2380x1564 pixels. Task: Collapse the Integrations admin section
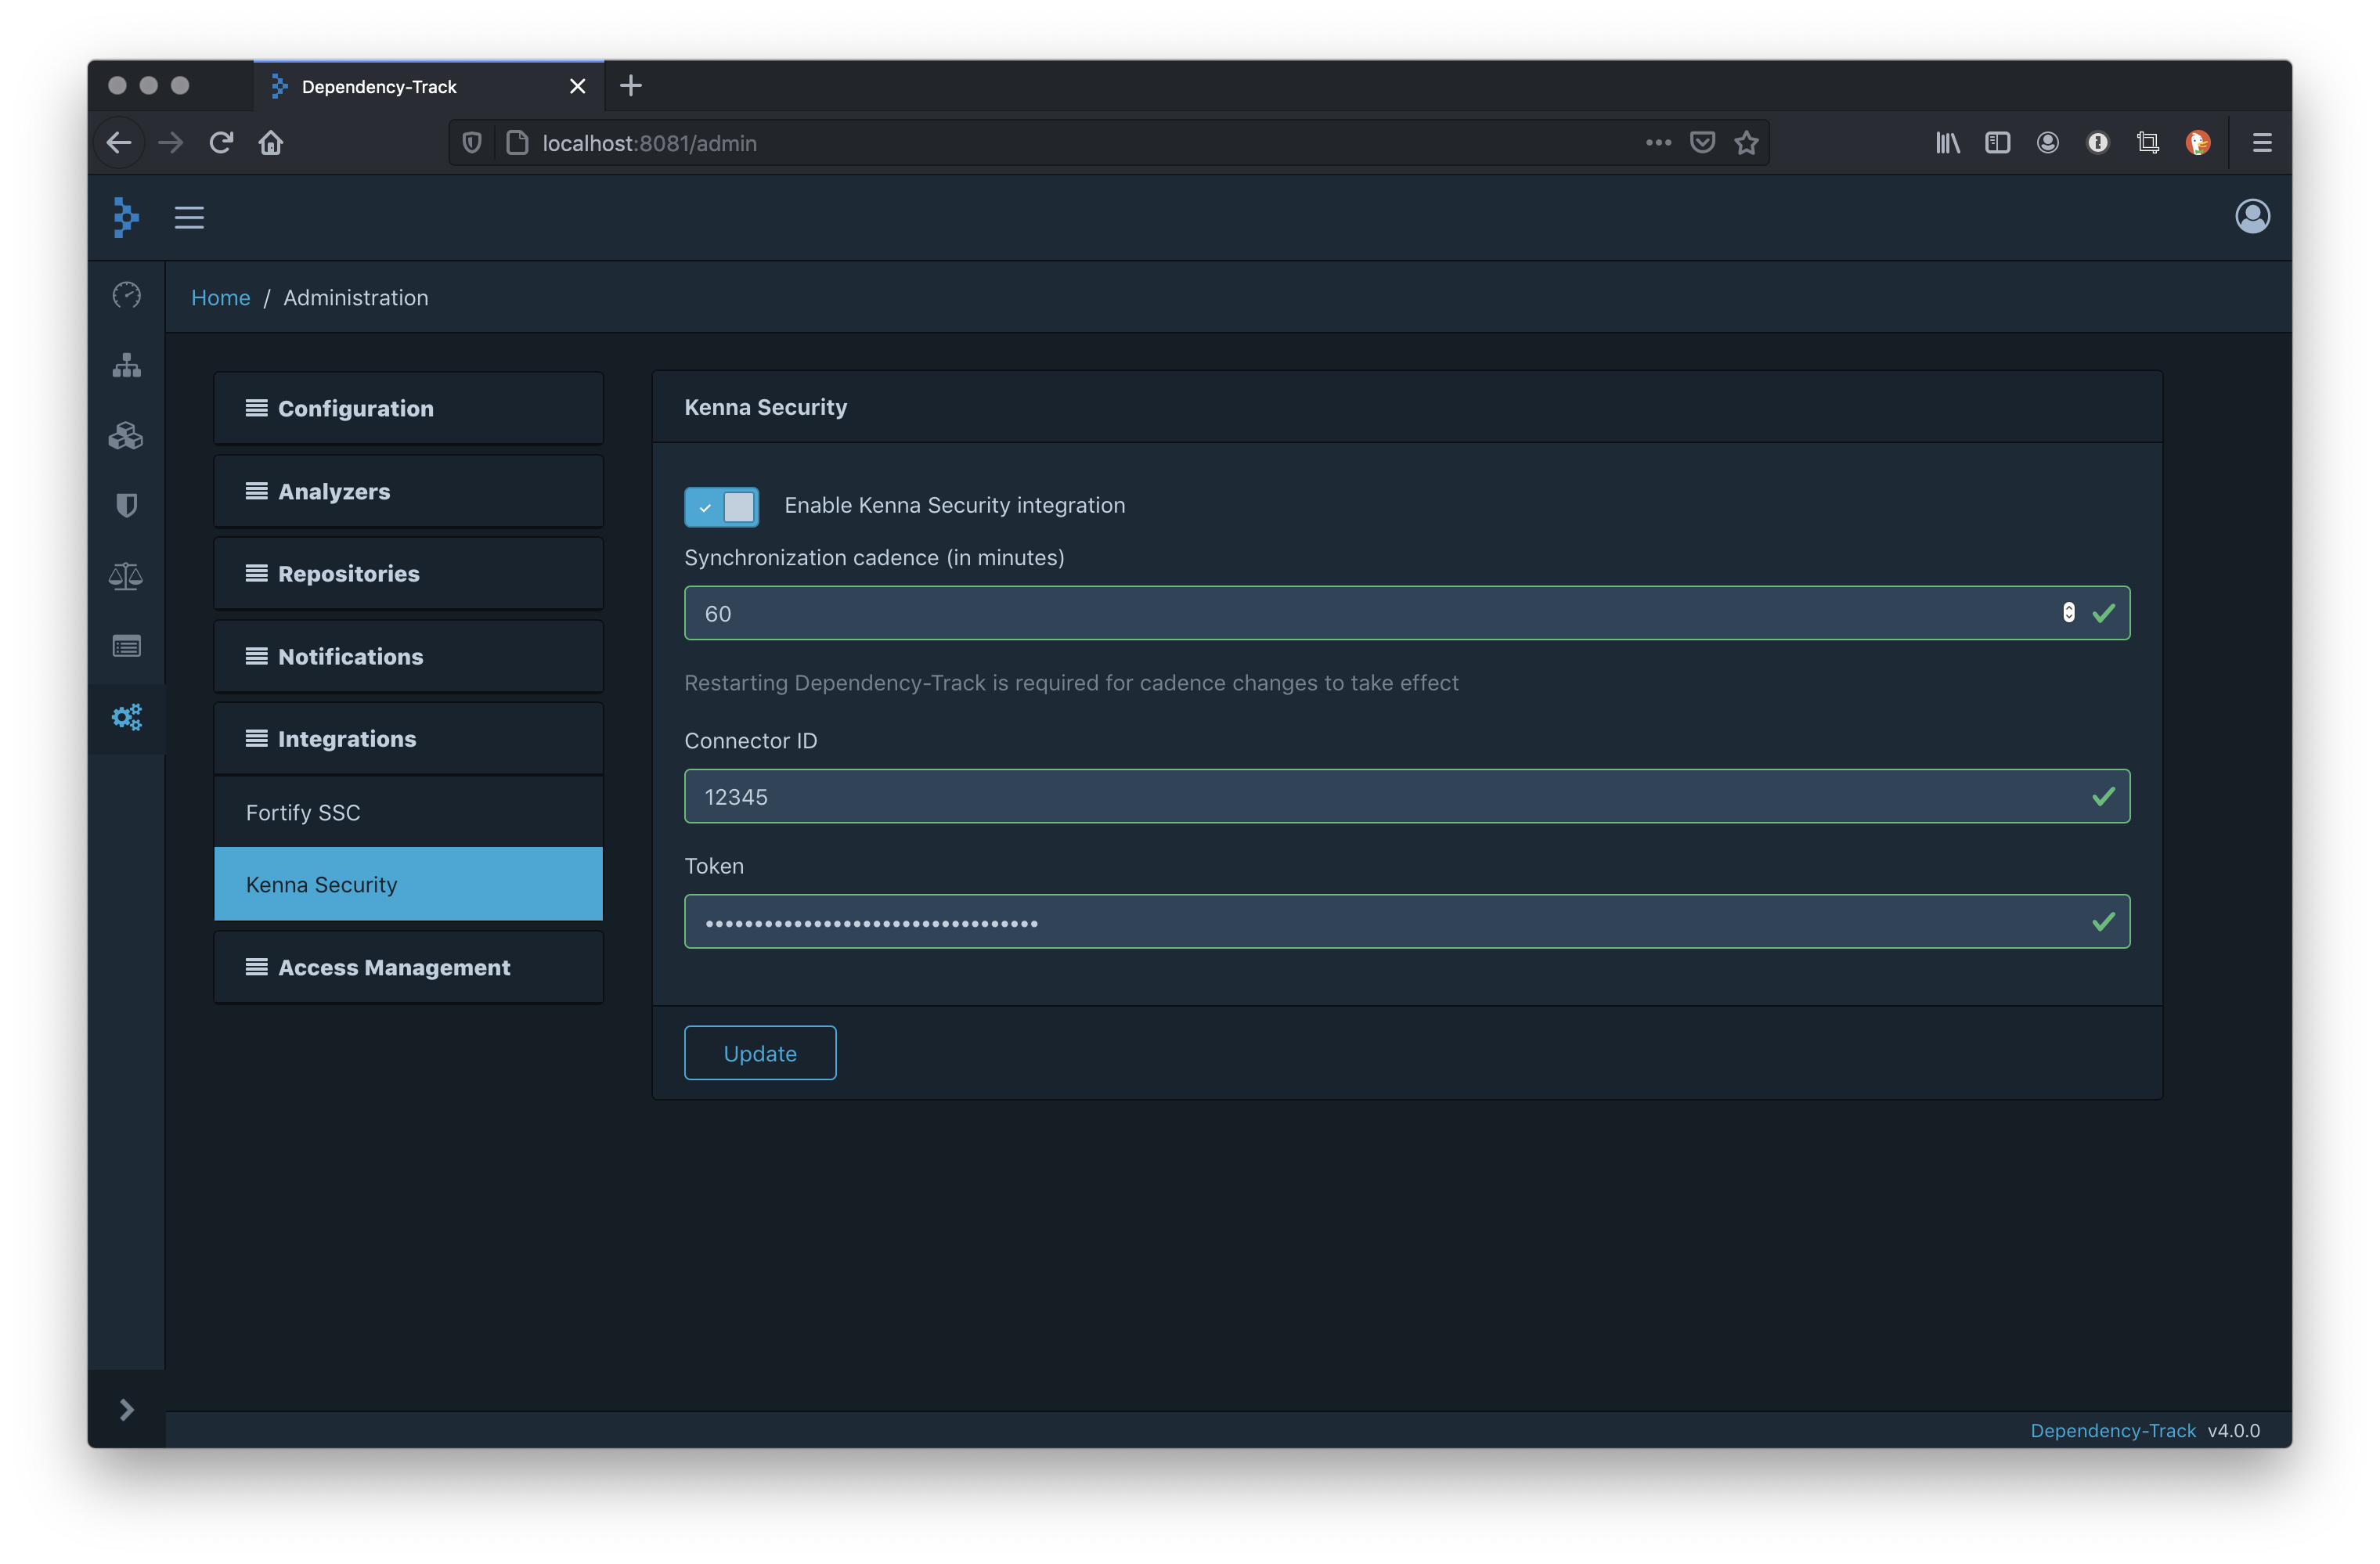tap(408, 738)
